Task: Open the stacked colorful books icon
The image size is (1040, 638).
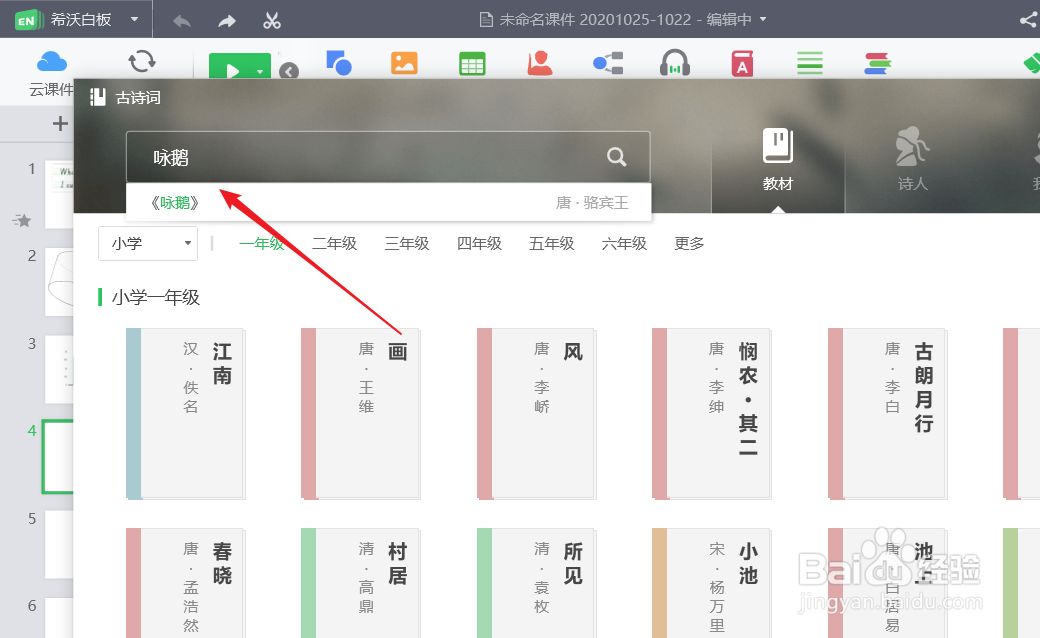Action: coord(878,63)
